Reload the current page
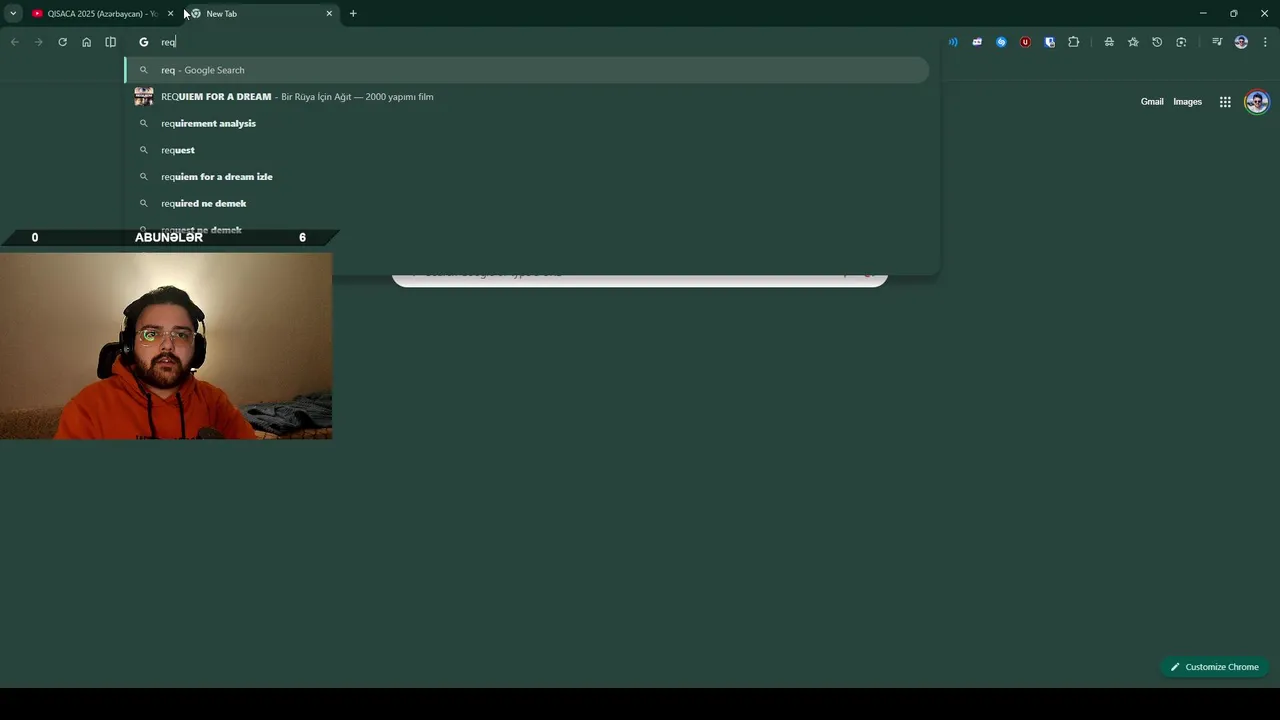The height and width of the screenshot is (720, 1280). pos(62,42)
